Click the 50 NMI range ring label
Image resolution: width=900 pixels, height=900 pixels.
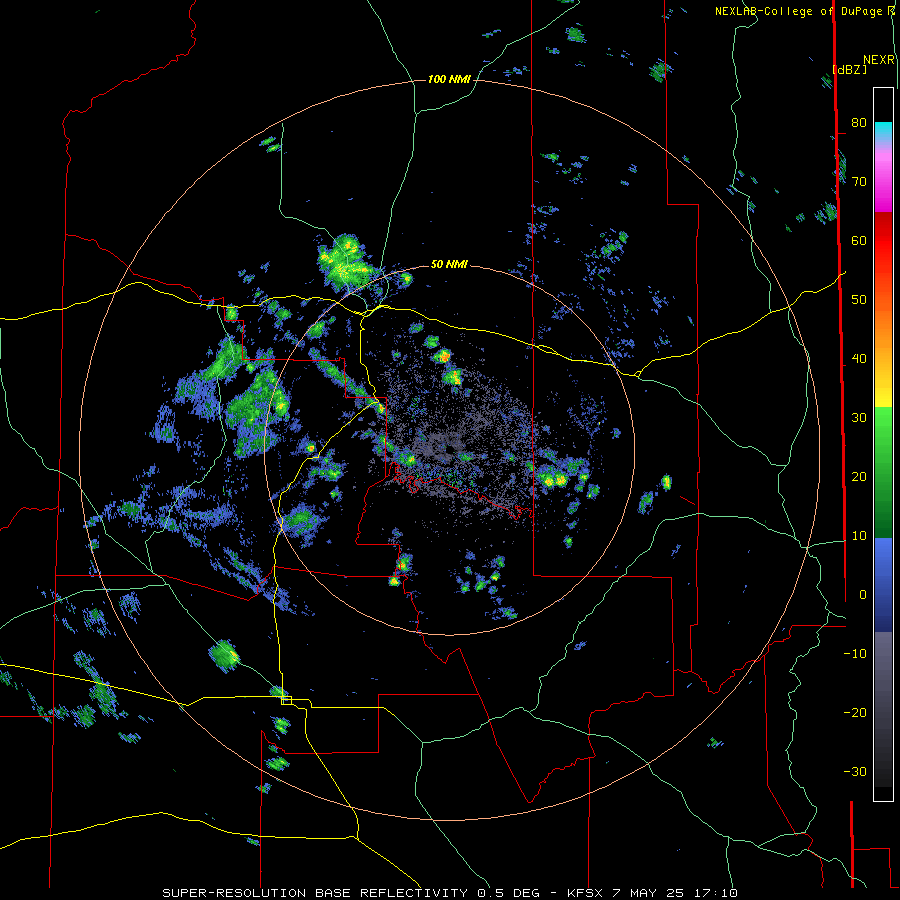449,264
